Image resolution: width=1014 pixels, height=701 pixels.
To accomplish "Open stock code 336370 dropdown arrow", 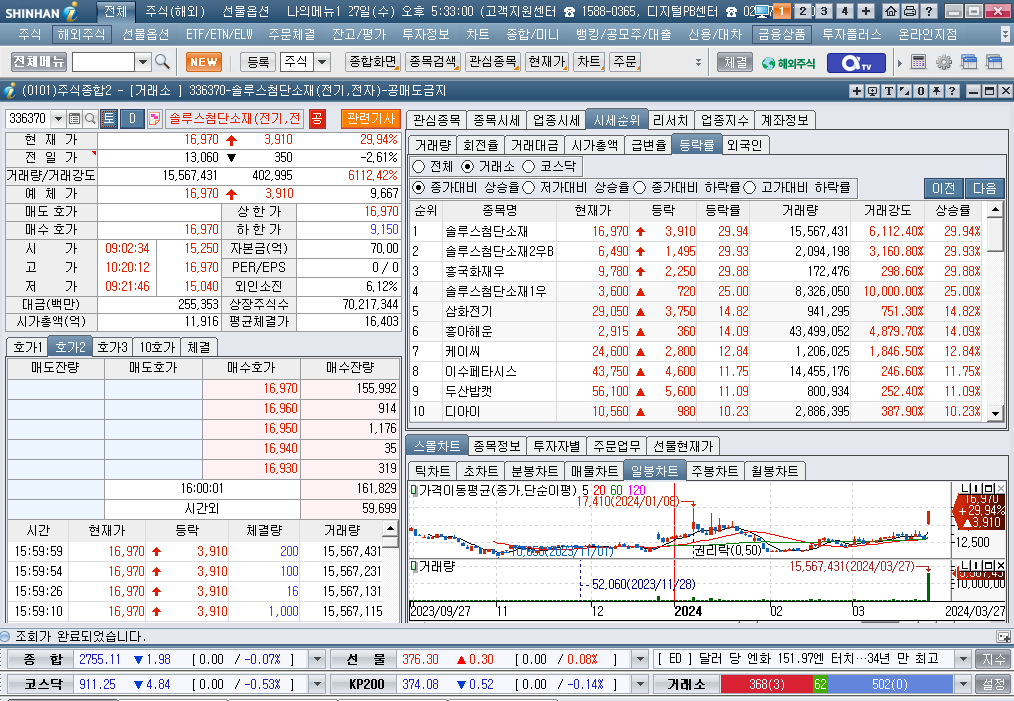I will (58, 118).
